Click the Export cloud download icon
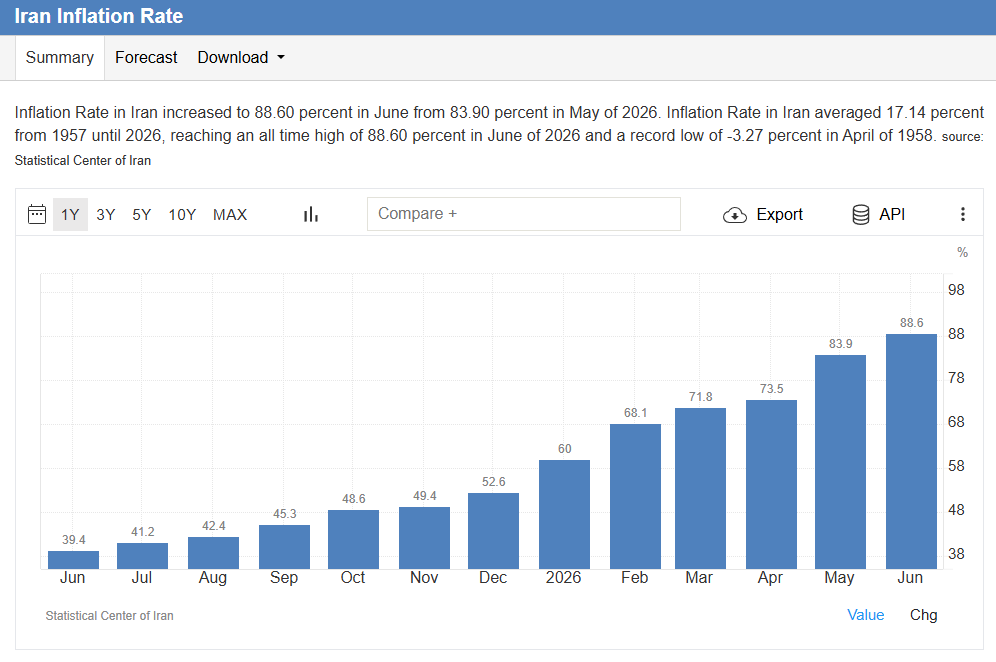 click(734, 215)
